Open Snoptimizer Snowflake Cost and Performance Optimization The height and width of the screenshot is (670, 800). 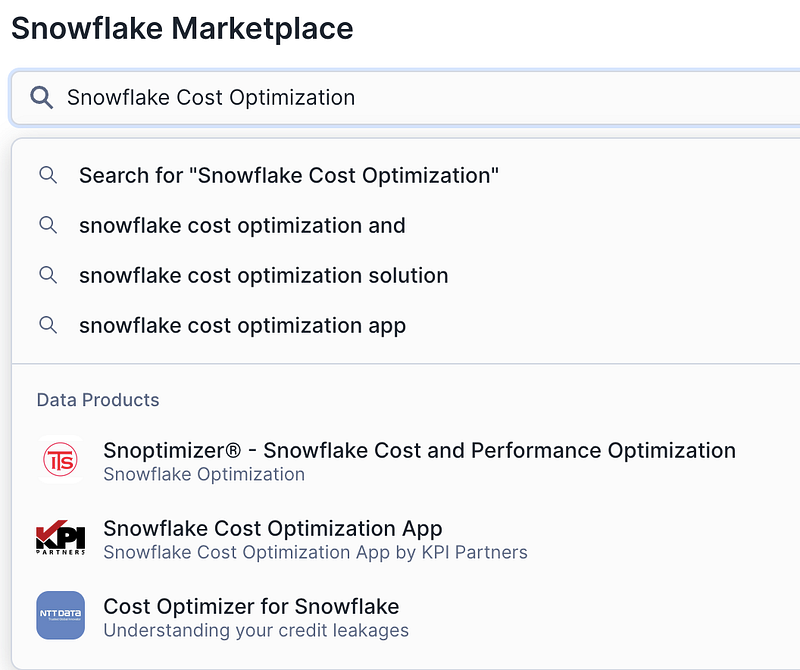click(419, 450)
